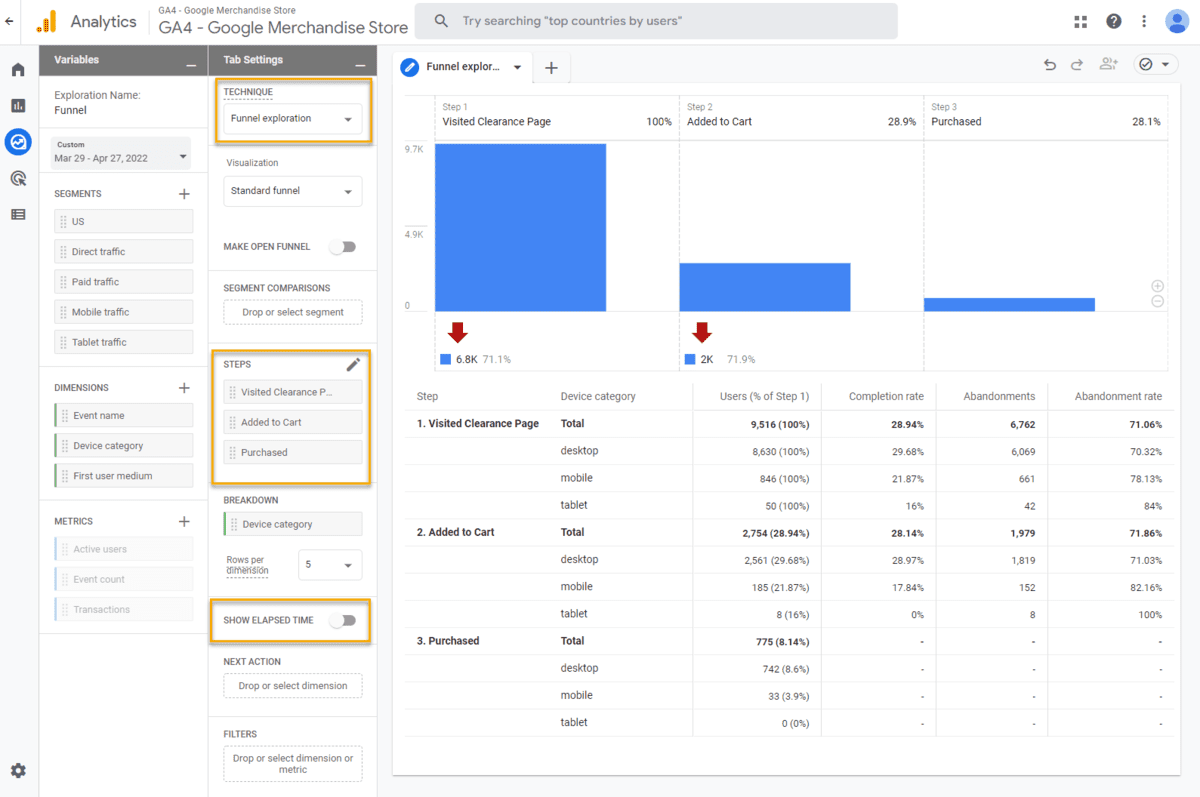1200x797 pixels.
Task: Open Admin settings gear icon
Action: (x=18, y=771)
